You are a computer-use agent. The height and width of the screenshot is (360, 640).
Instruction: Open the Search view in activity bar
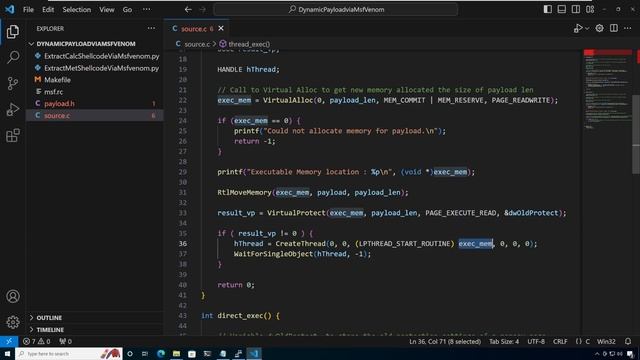coord(13,57)
